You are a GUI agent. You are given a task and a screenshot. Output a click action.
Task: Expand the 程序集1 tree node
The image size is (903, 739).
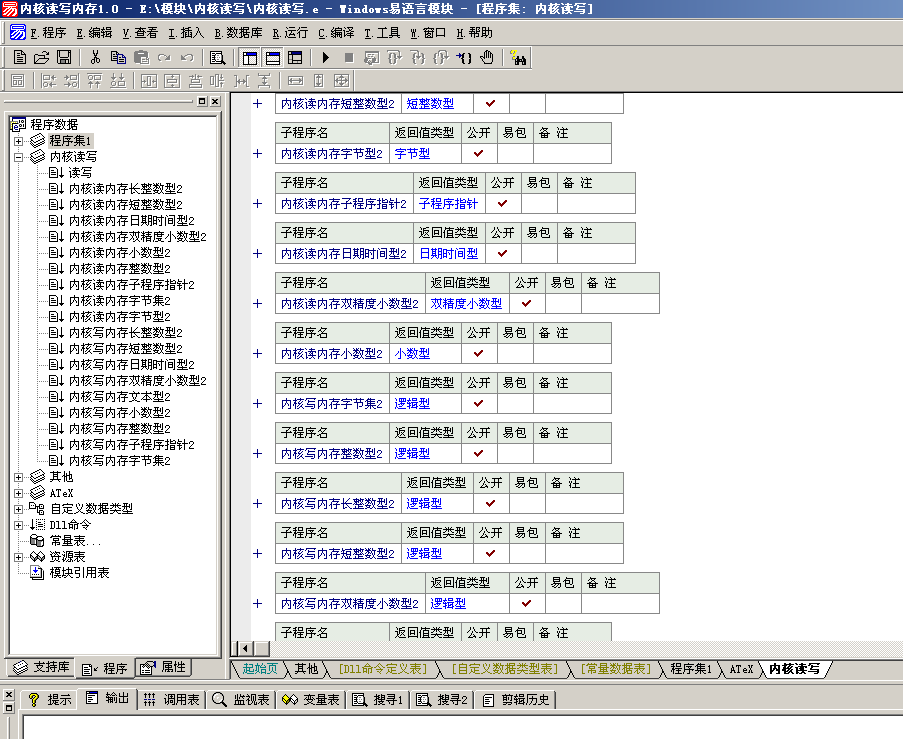click(x=18, y=141)
